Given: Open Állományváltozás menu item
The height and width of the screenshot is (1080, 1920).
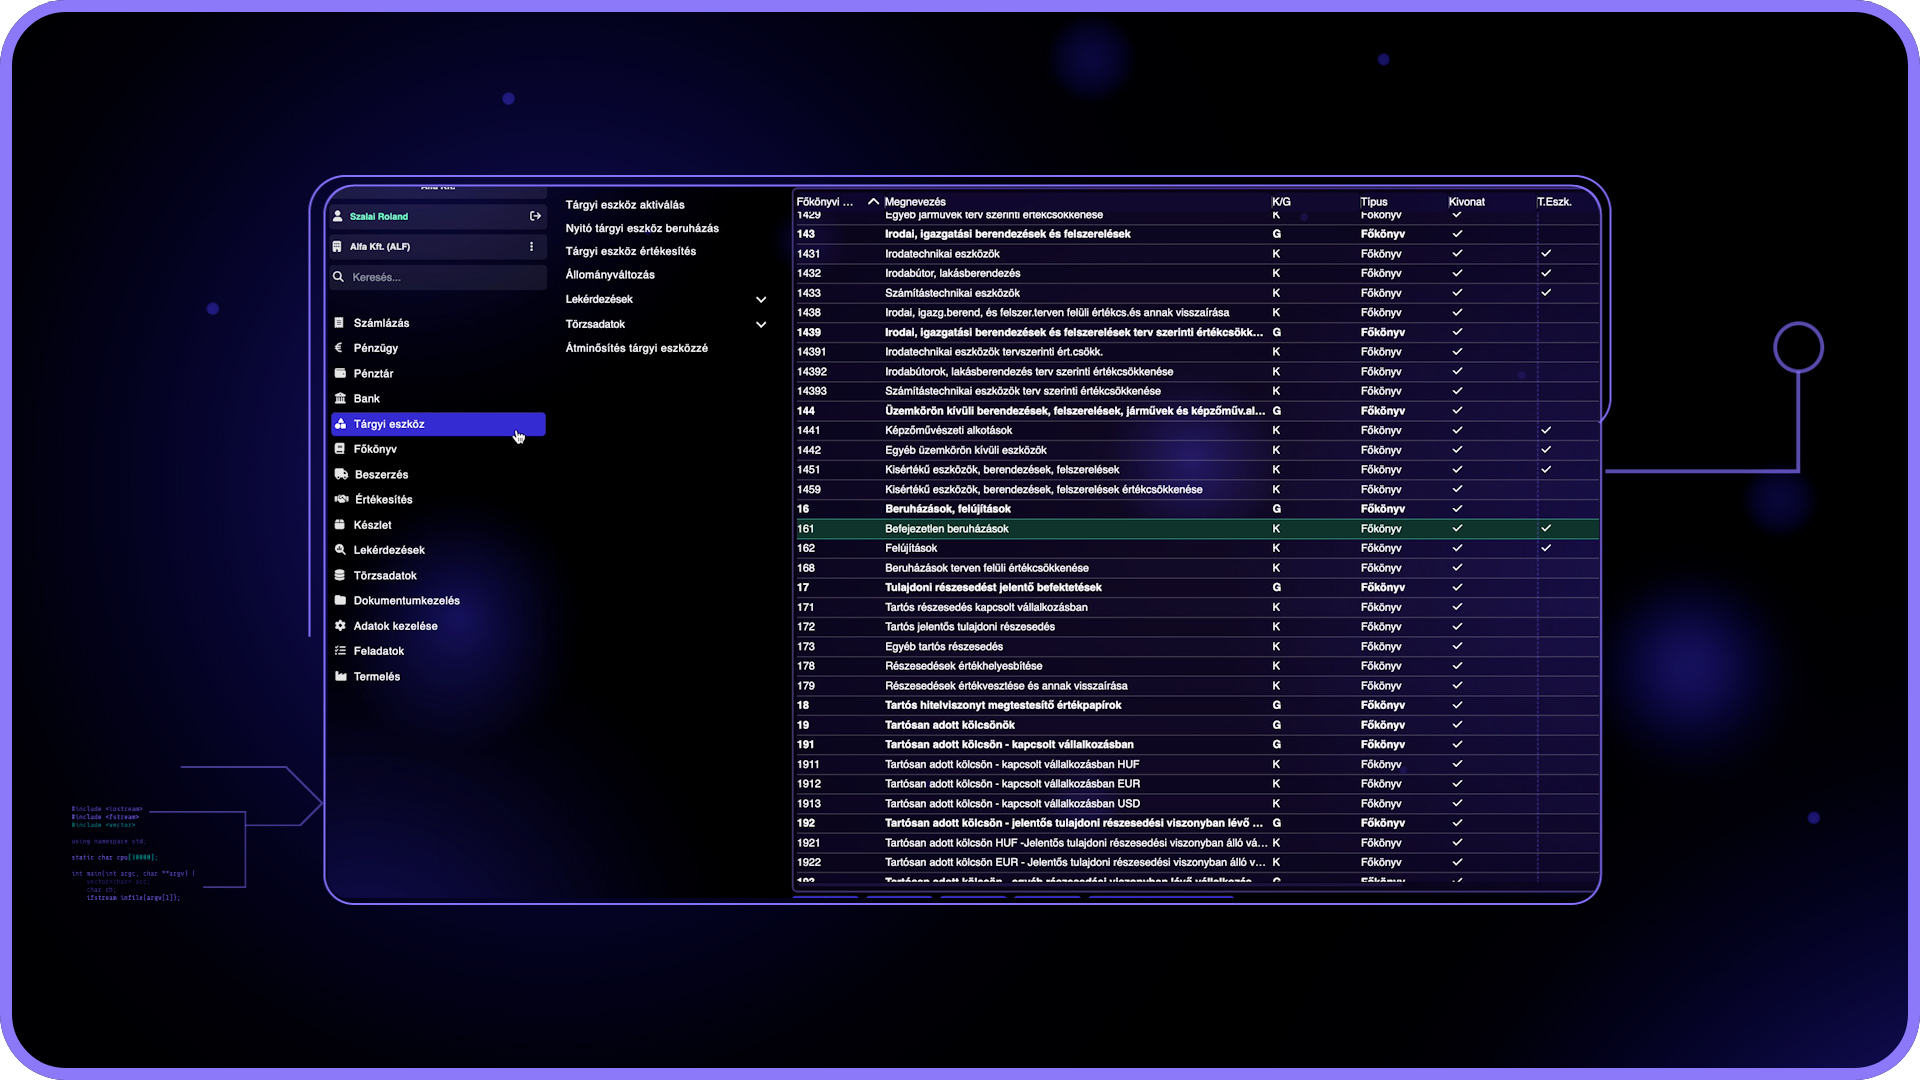Looking at the screenshot, I should tap(610, 275).
